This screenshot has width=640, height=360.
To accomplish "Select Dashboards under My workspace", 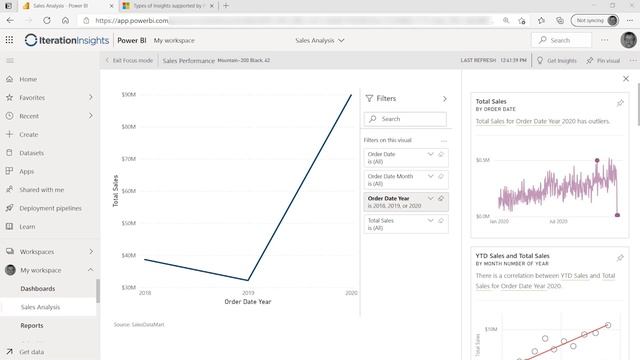I will pos(38,289).
